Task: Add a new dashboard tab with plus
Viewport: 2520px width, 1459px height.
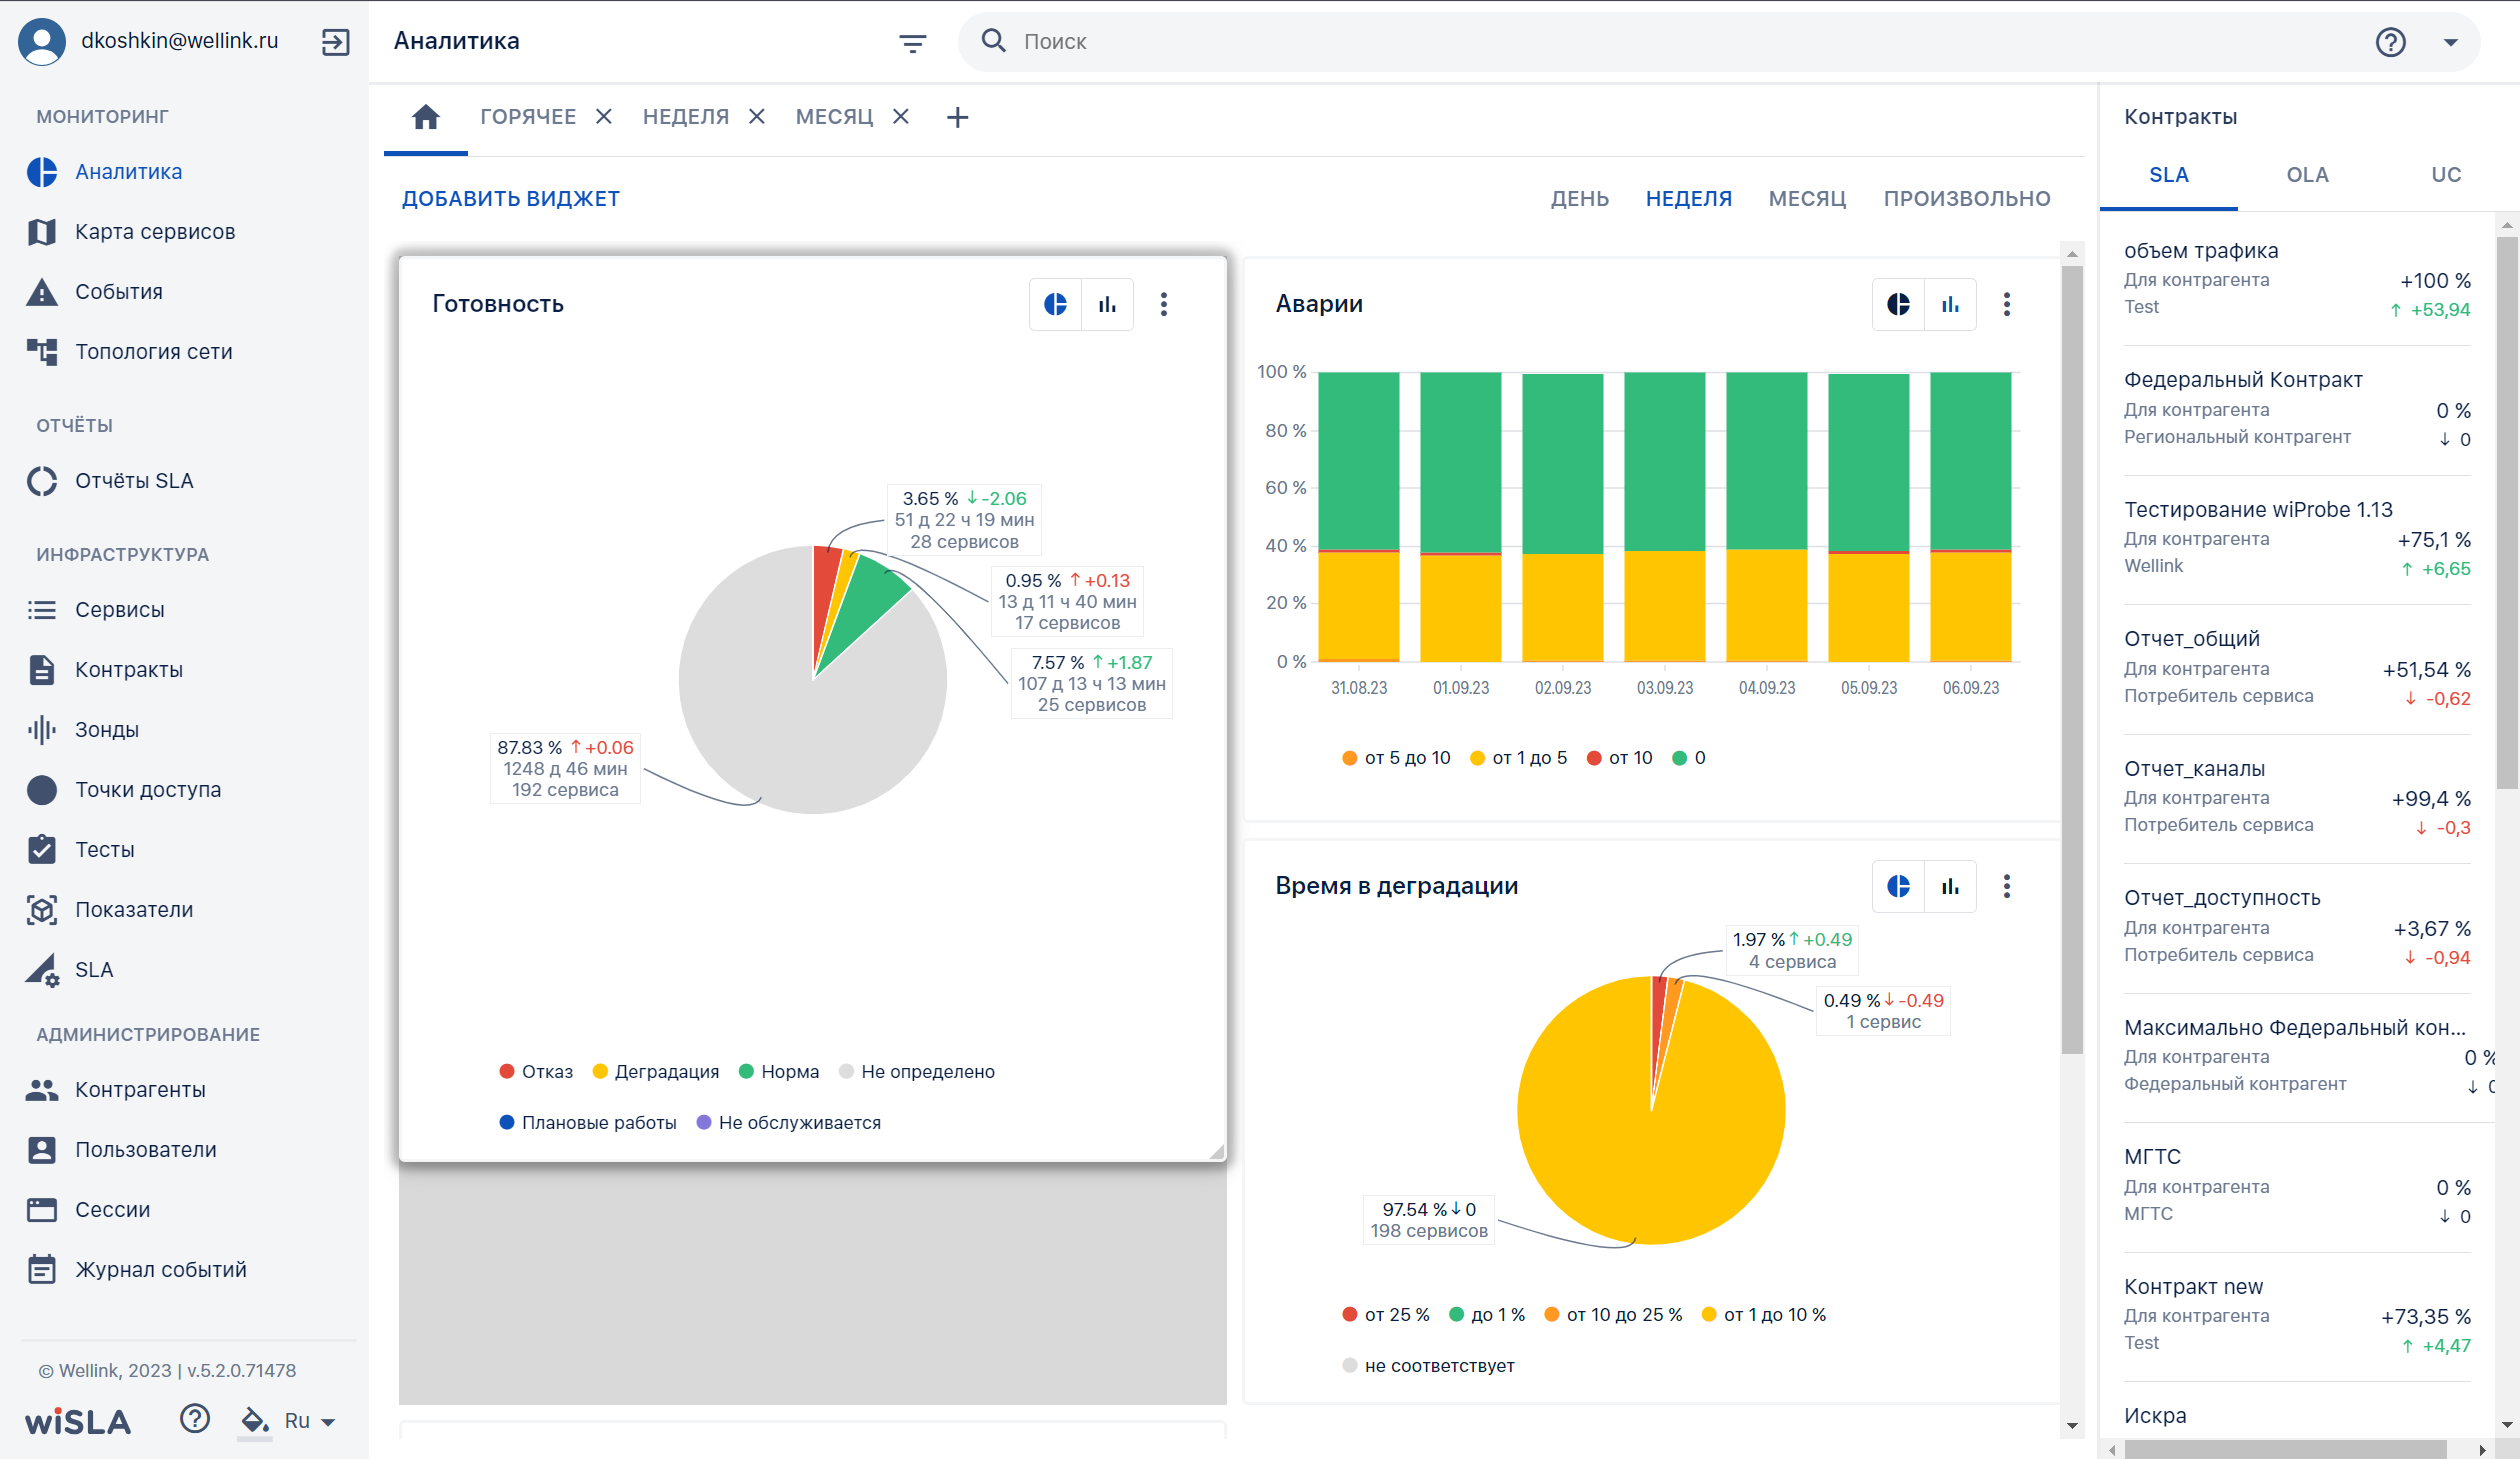Action: coord(957,117)
